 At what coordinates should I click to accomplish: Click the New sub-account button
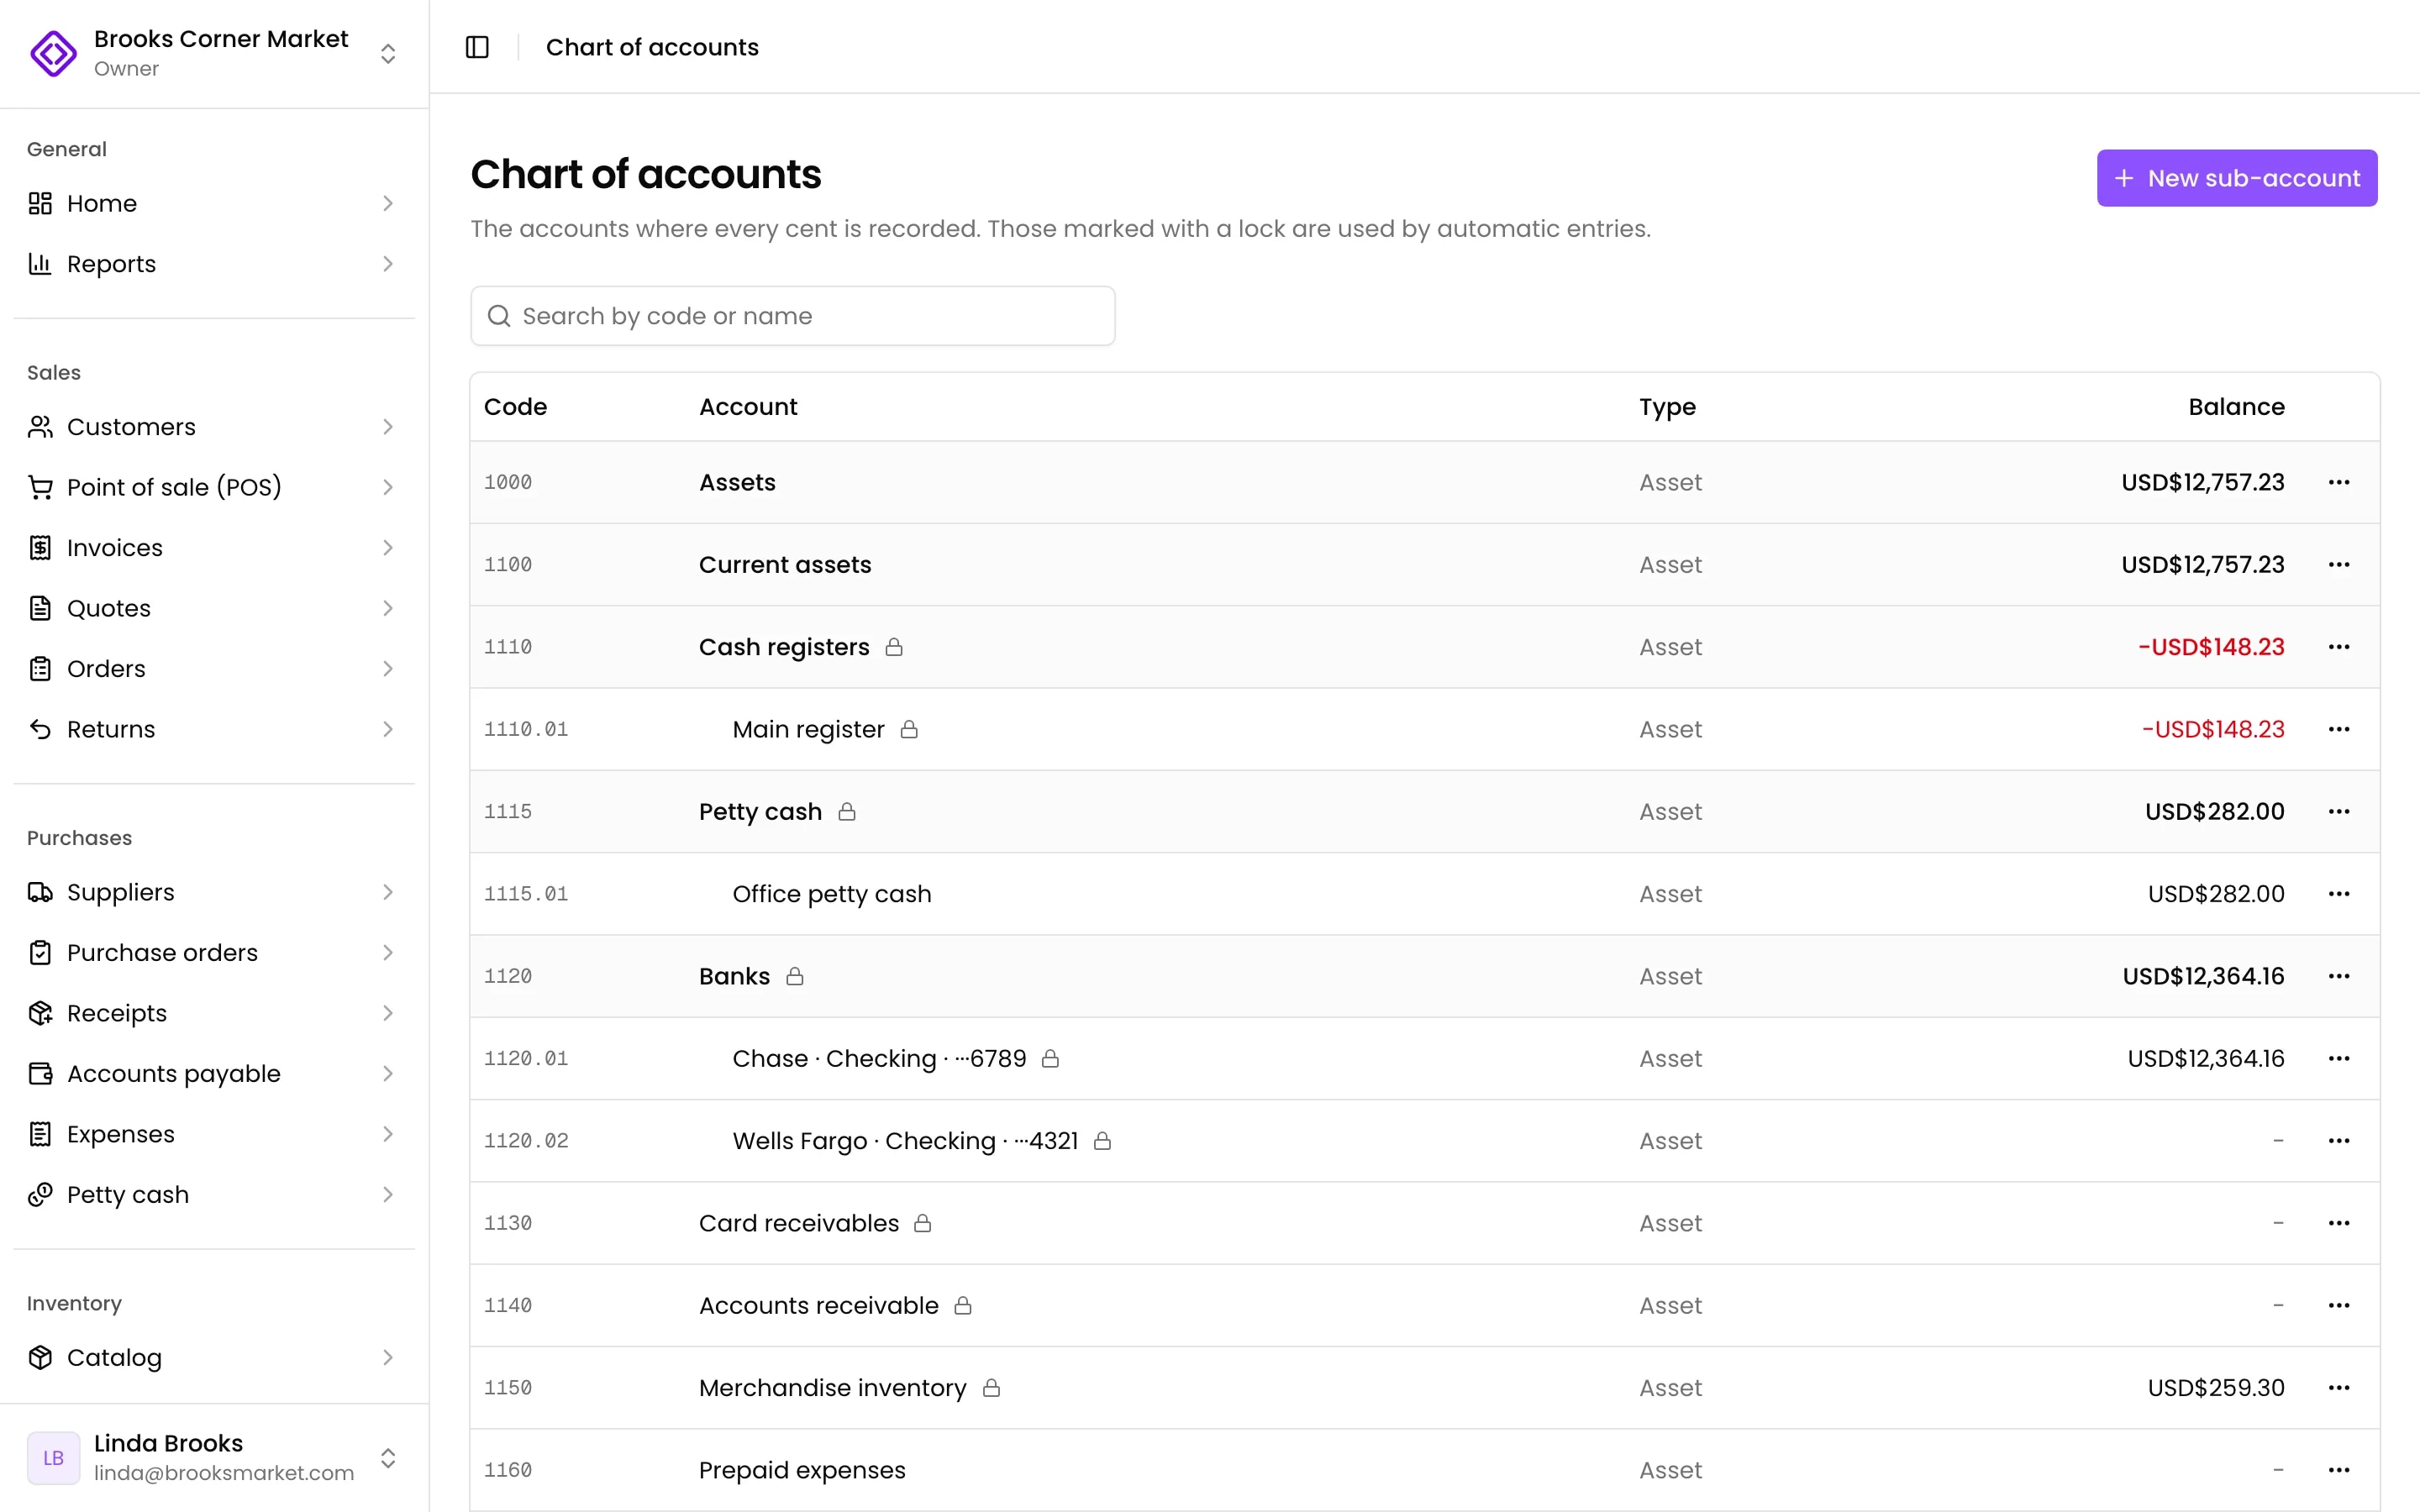click(2237, 178)
